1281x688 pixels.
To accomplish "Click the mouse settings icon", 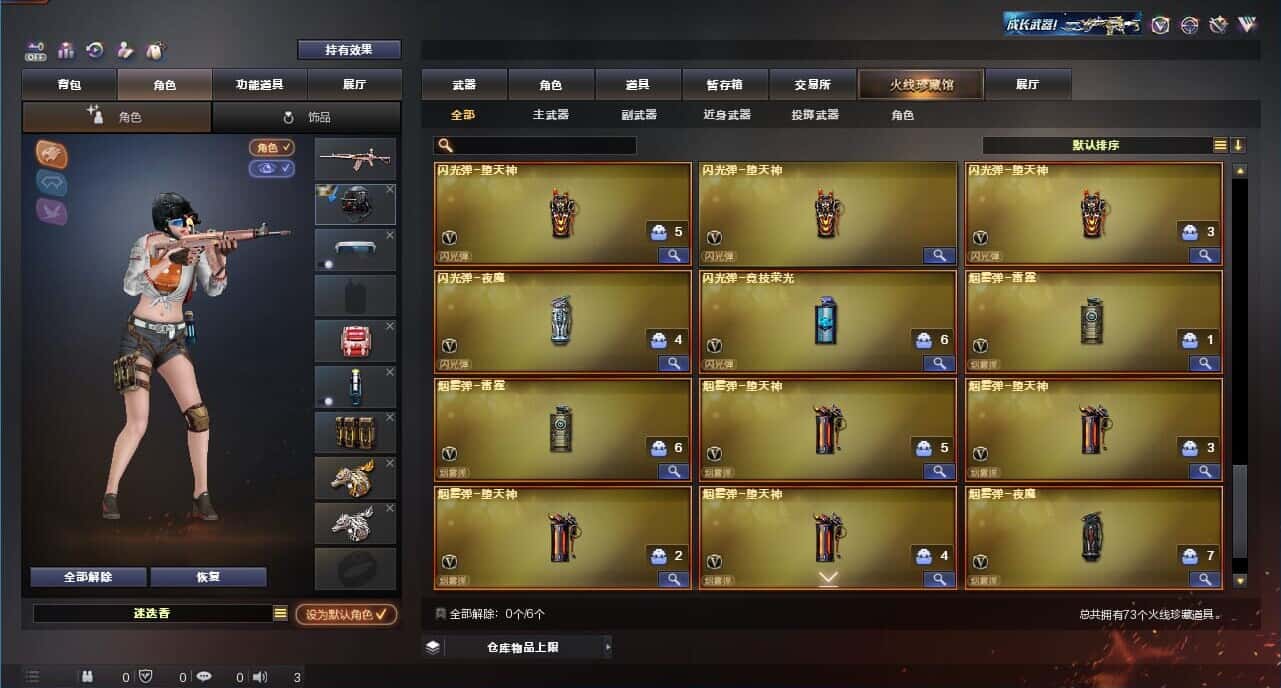I will (x=155, y=49).
